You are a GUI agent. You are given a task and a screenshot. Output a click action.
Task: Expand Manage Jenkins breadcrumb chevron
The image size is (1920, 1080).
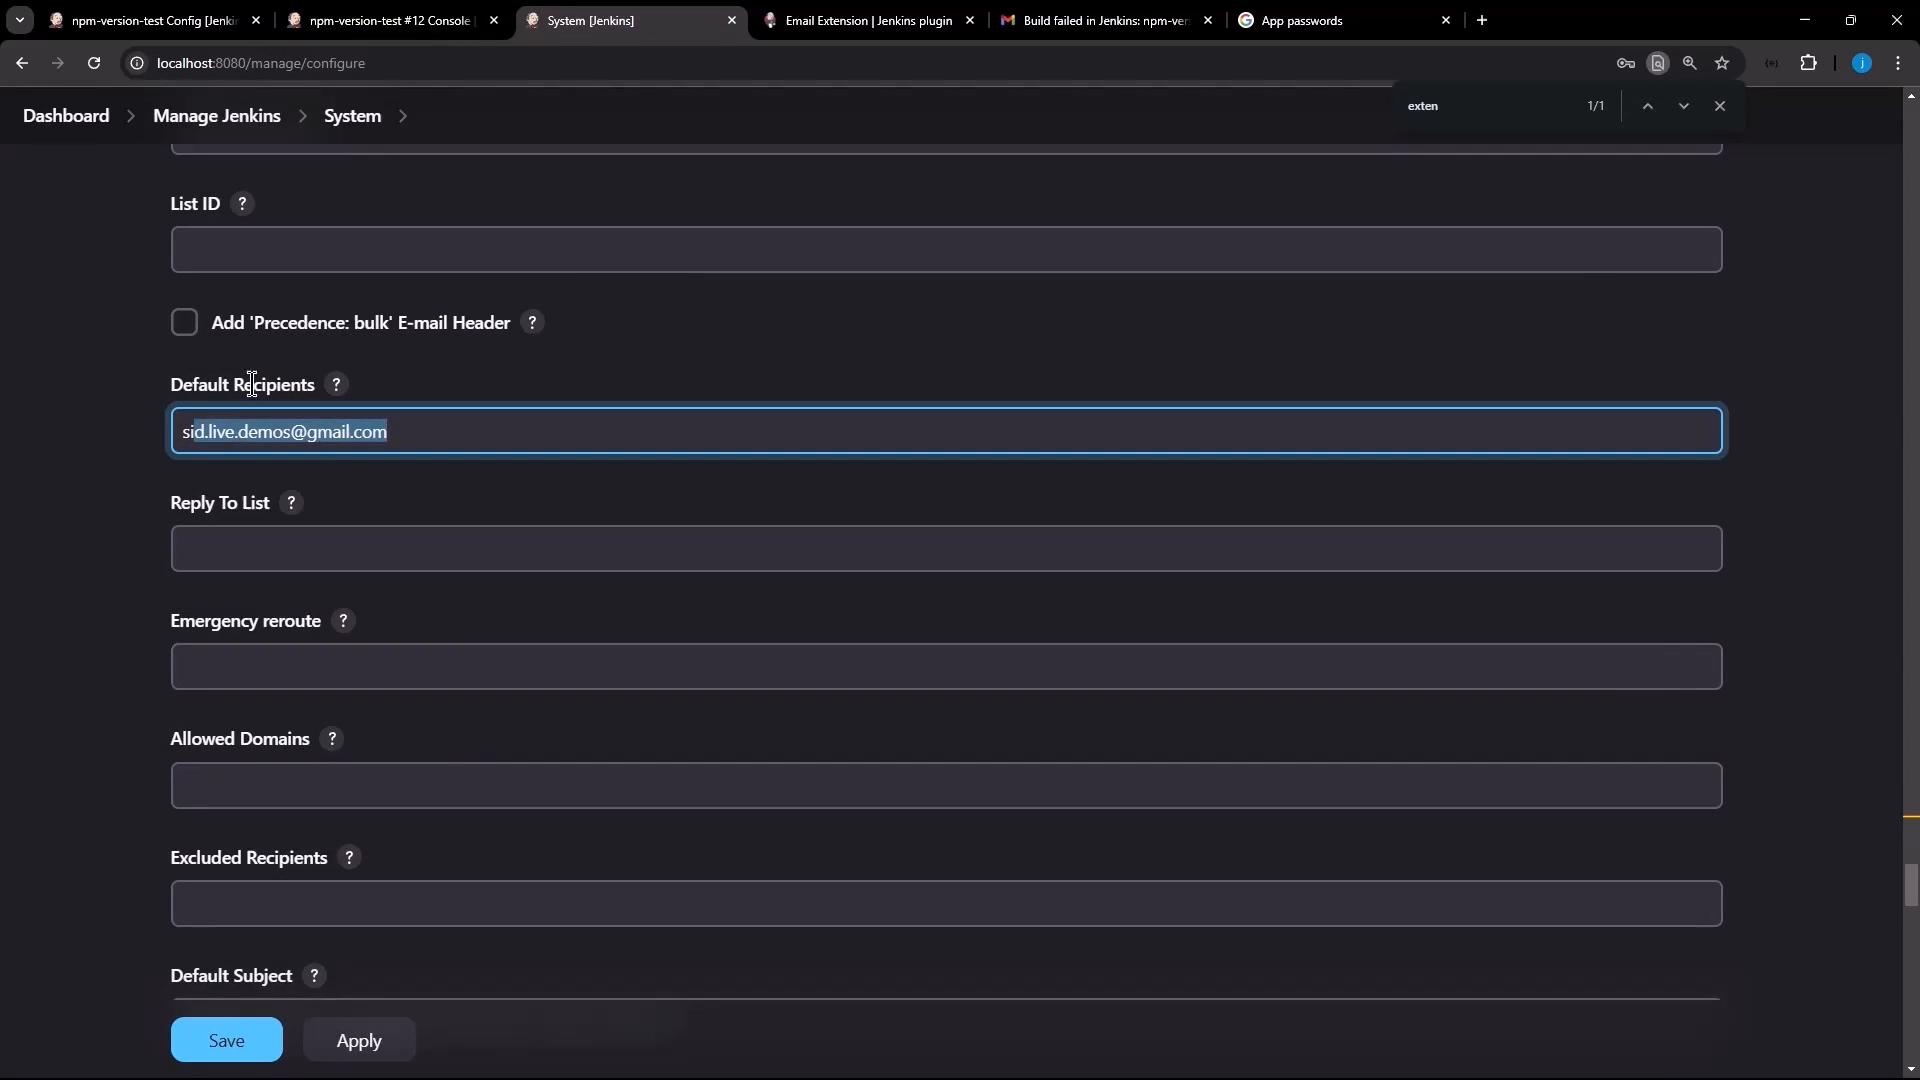[x=302, y=116]
